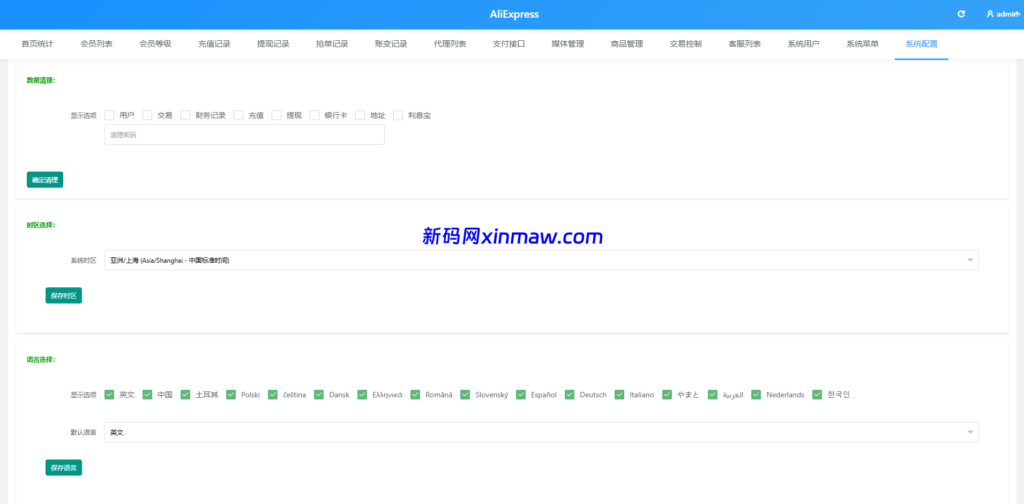Image resolution: width=1024 pixels, height=504 pixels.
Task: Switch to 会员列表 tab
Action: 97,44
